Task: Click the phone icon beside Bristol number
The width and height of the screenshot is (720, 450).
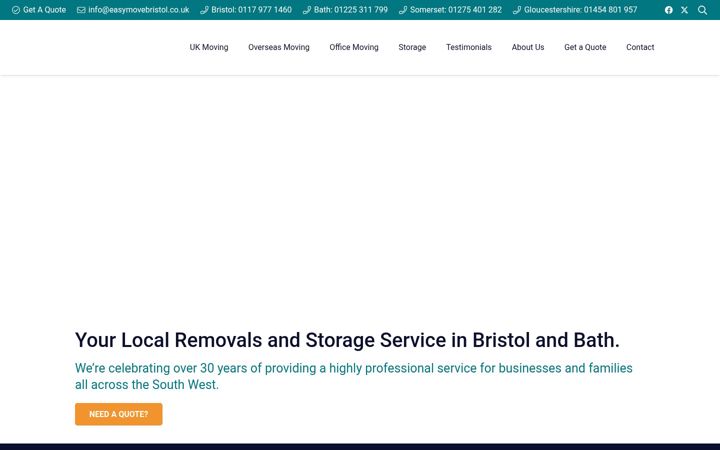Action: click(x=204, y=10)
